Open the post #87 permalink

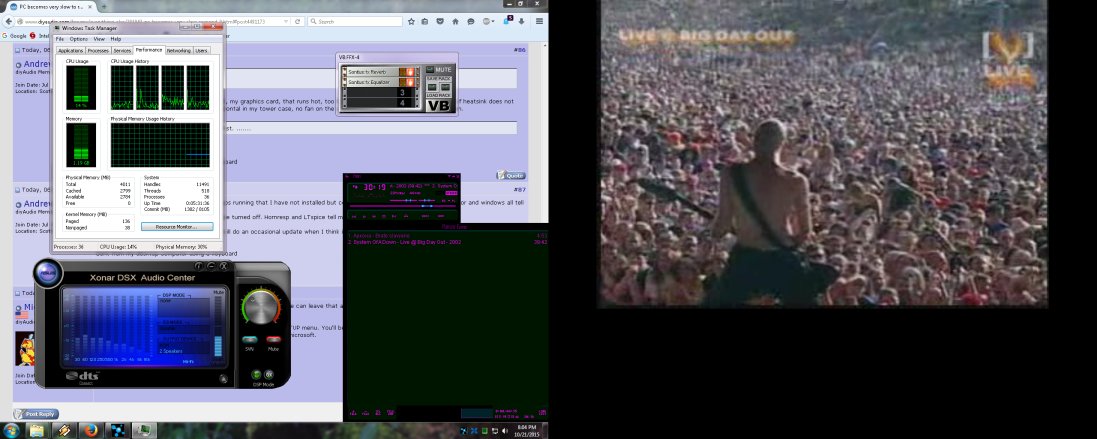519,190
